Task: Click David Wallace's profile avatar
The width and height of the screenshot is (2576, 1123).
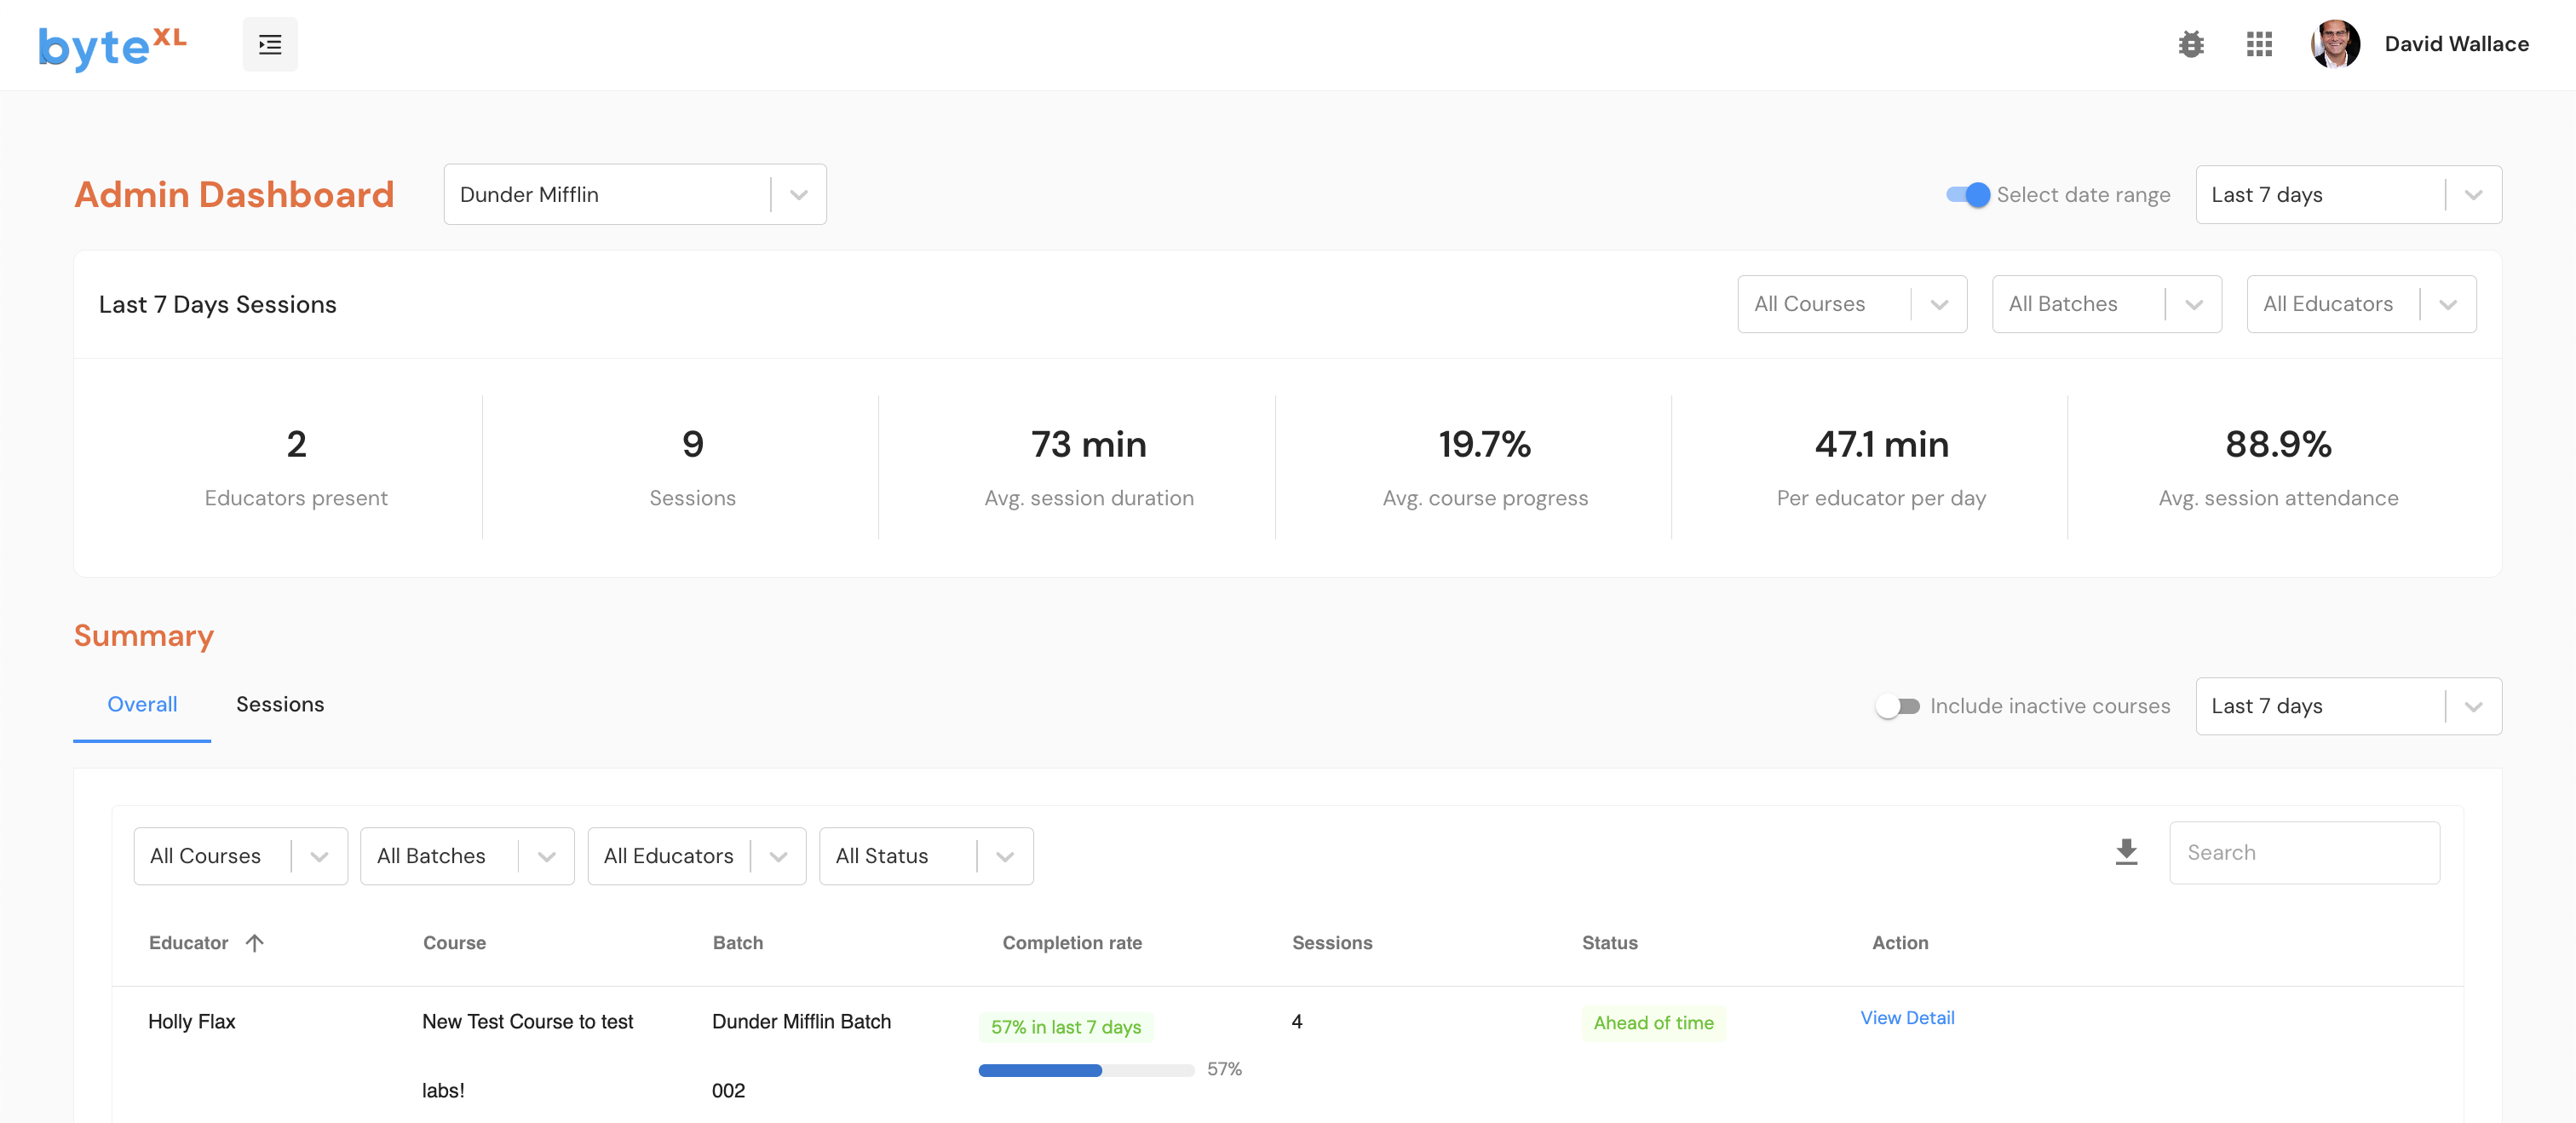Action: (2335, 45)
